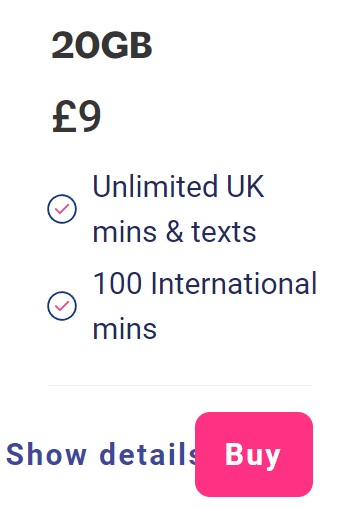The height and width of the screenshot is (508, 360).
Task: Click the word "details" in Show details
Action: [148, 454]
